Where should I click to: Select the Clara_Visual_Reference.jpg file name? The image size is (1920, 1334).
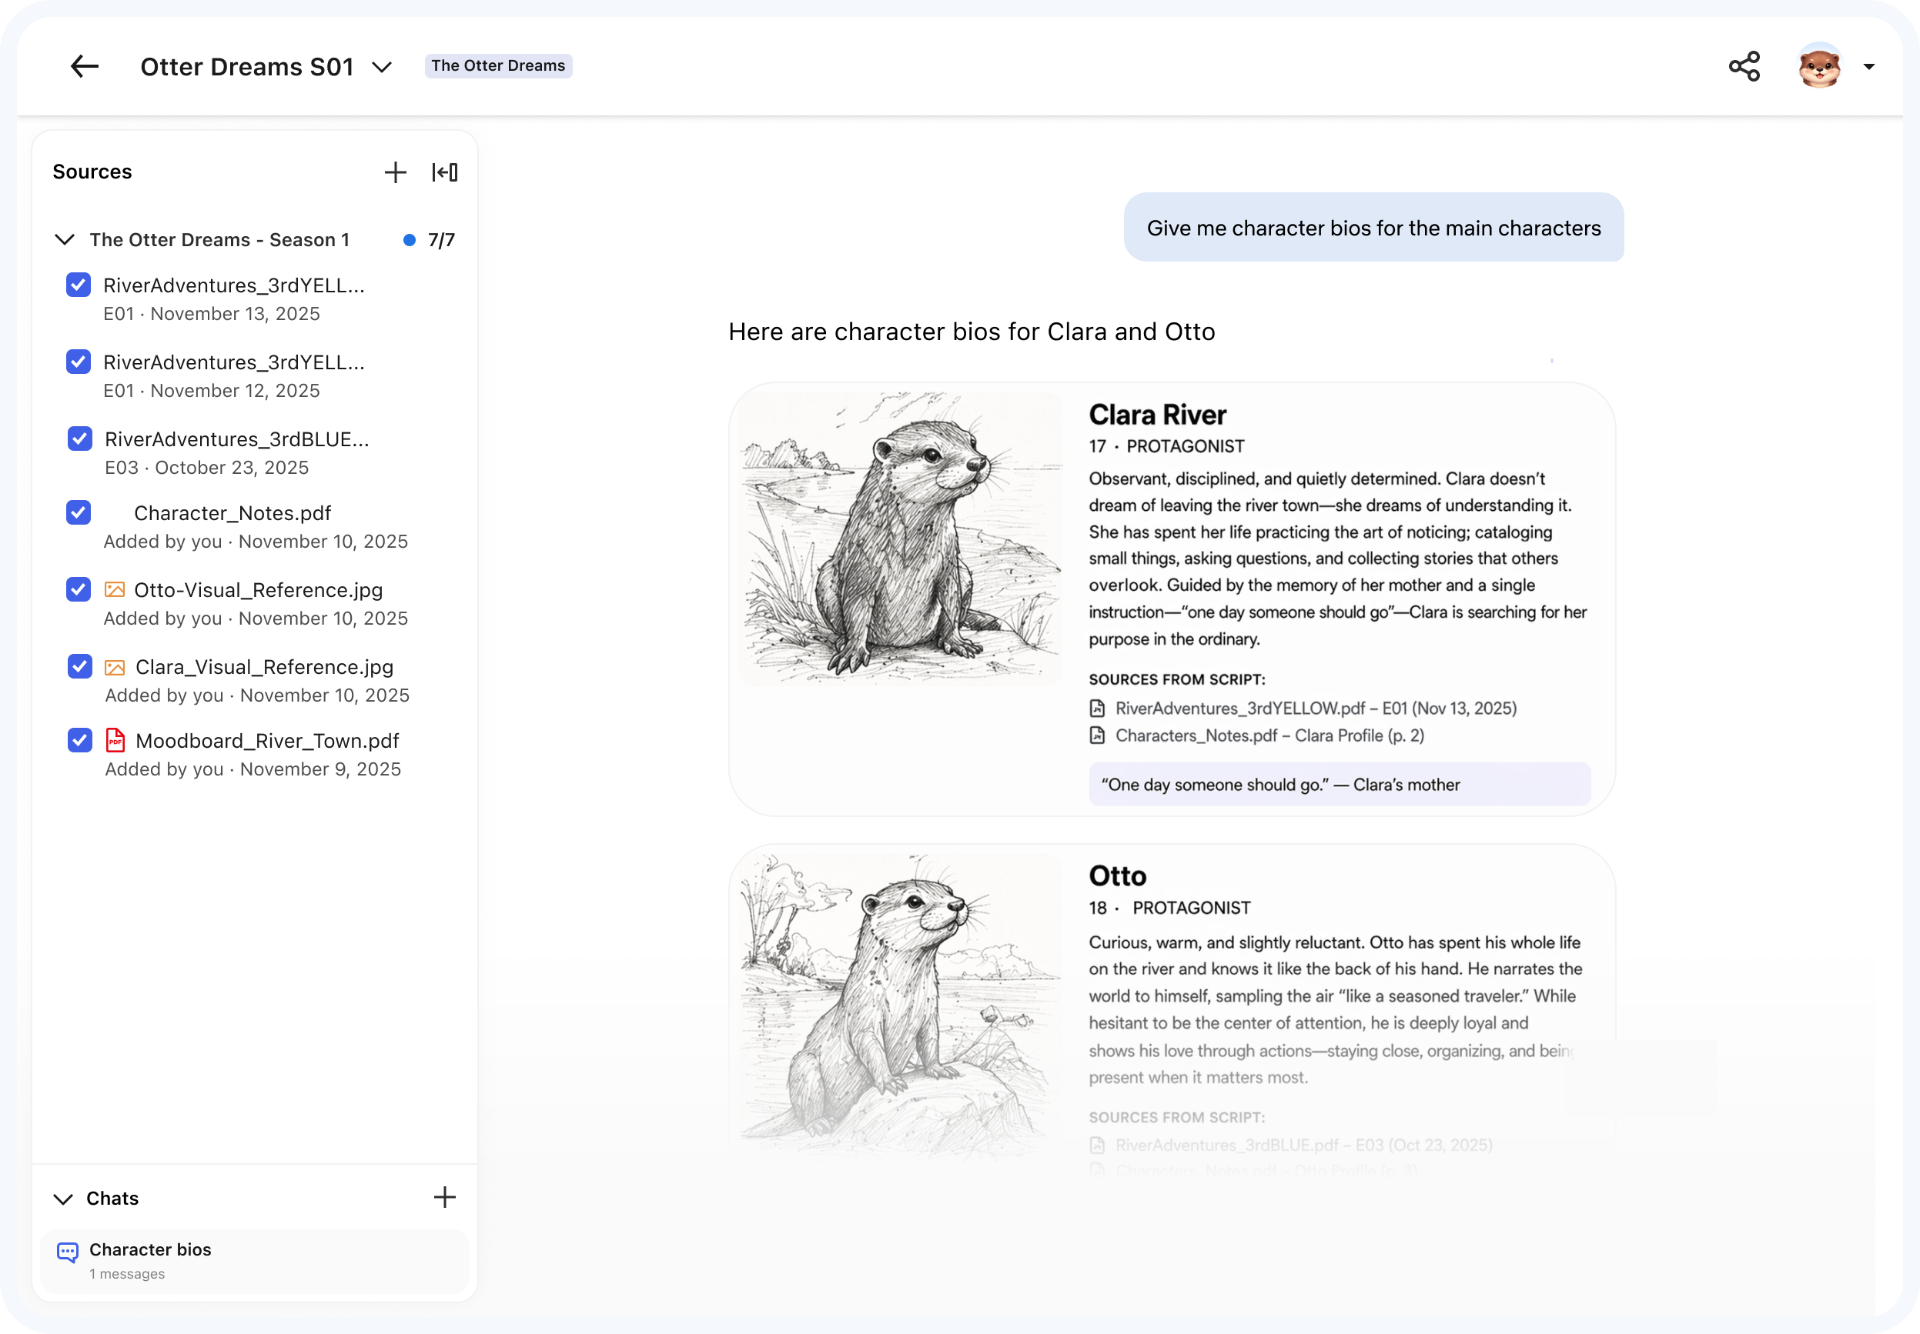(264, 667)
